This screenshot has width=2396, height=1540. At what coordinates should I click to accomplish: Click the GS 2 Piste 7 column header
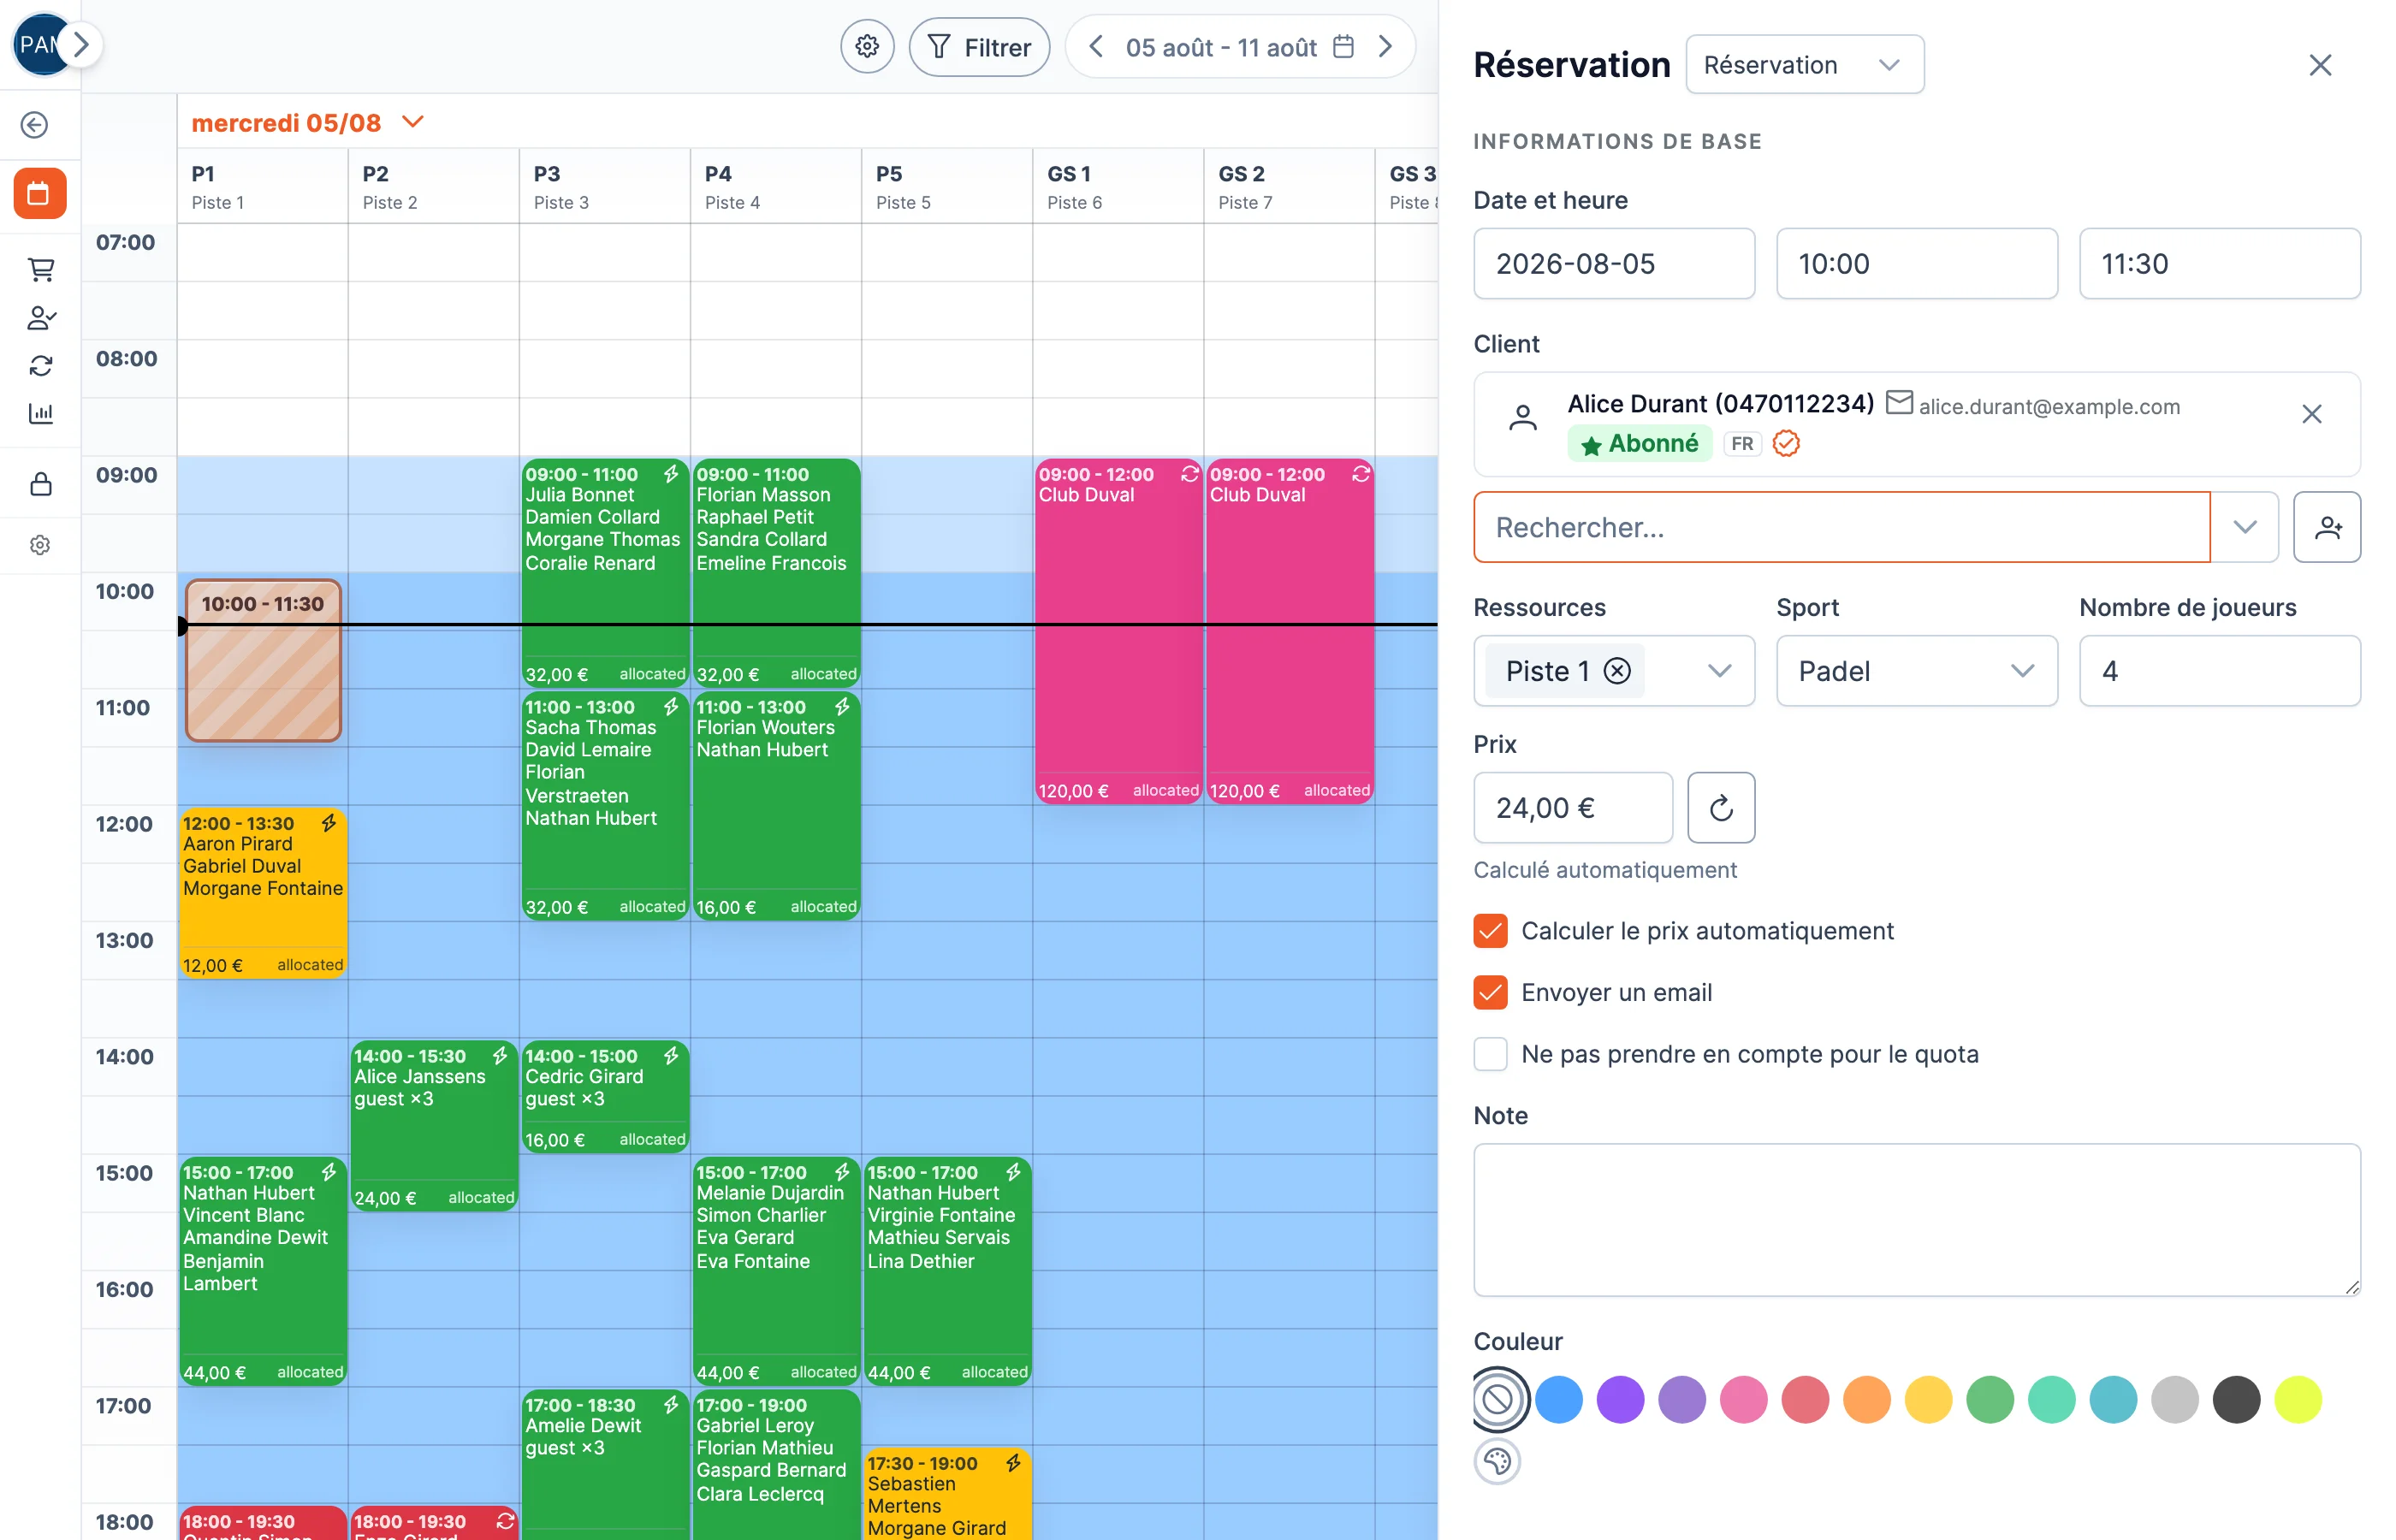[1288, 187]
